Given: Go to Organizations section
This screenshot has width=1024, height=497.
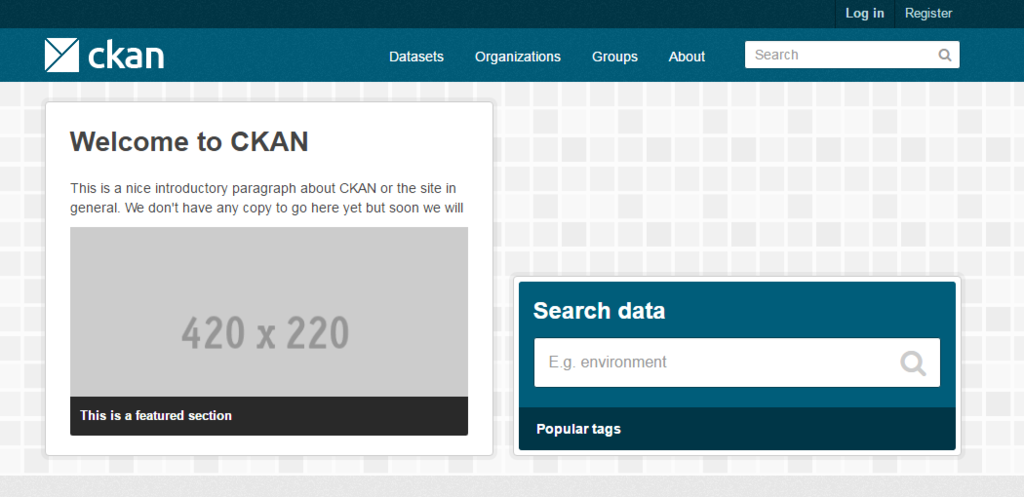Looking at the screenshot, I should coord(518,57).
